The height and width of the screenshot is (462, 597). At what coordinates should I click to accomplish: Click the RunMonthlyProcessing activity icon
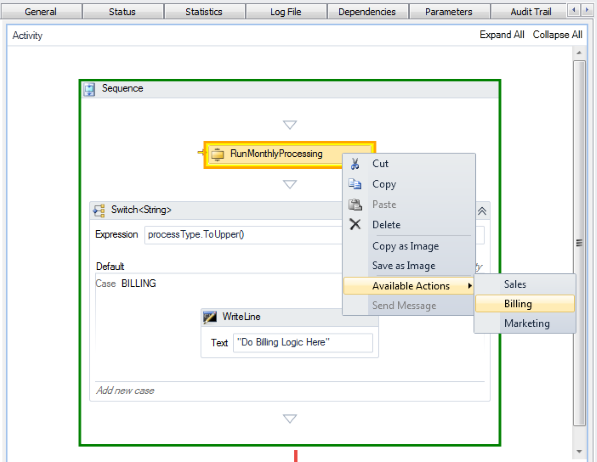pyautogui.click(x=217, y=154)
